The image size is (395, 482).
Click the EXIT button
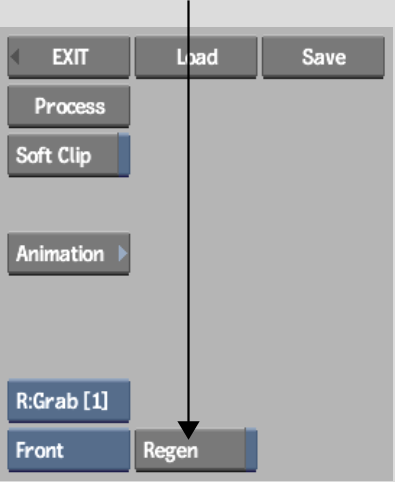[69, 57]
